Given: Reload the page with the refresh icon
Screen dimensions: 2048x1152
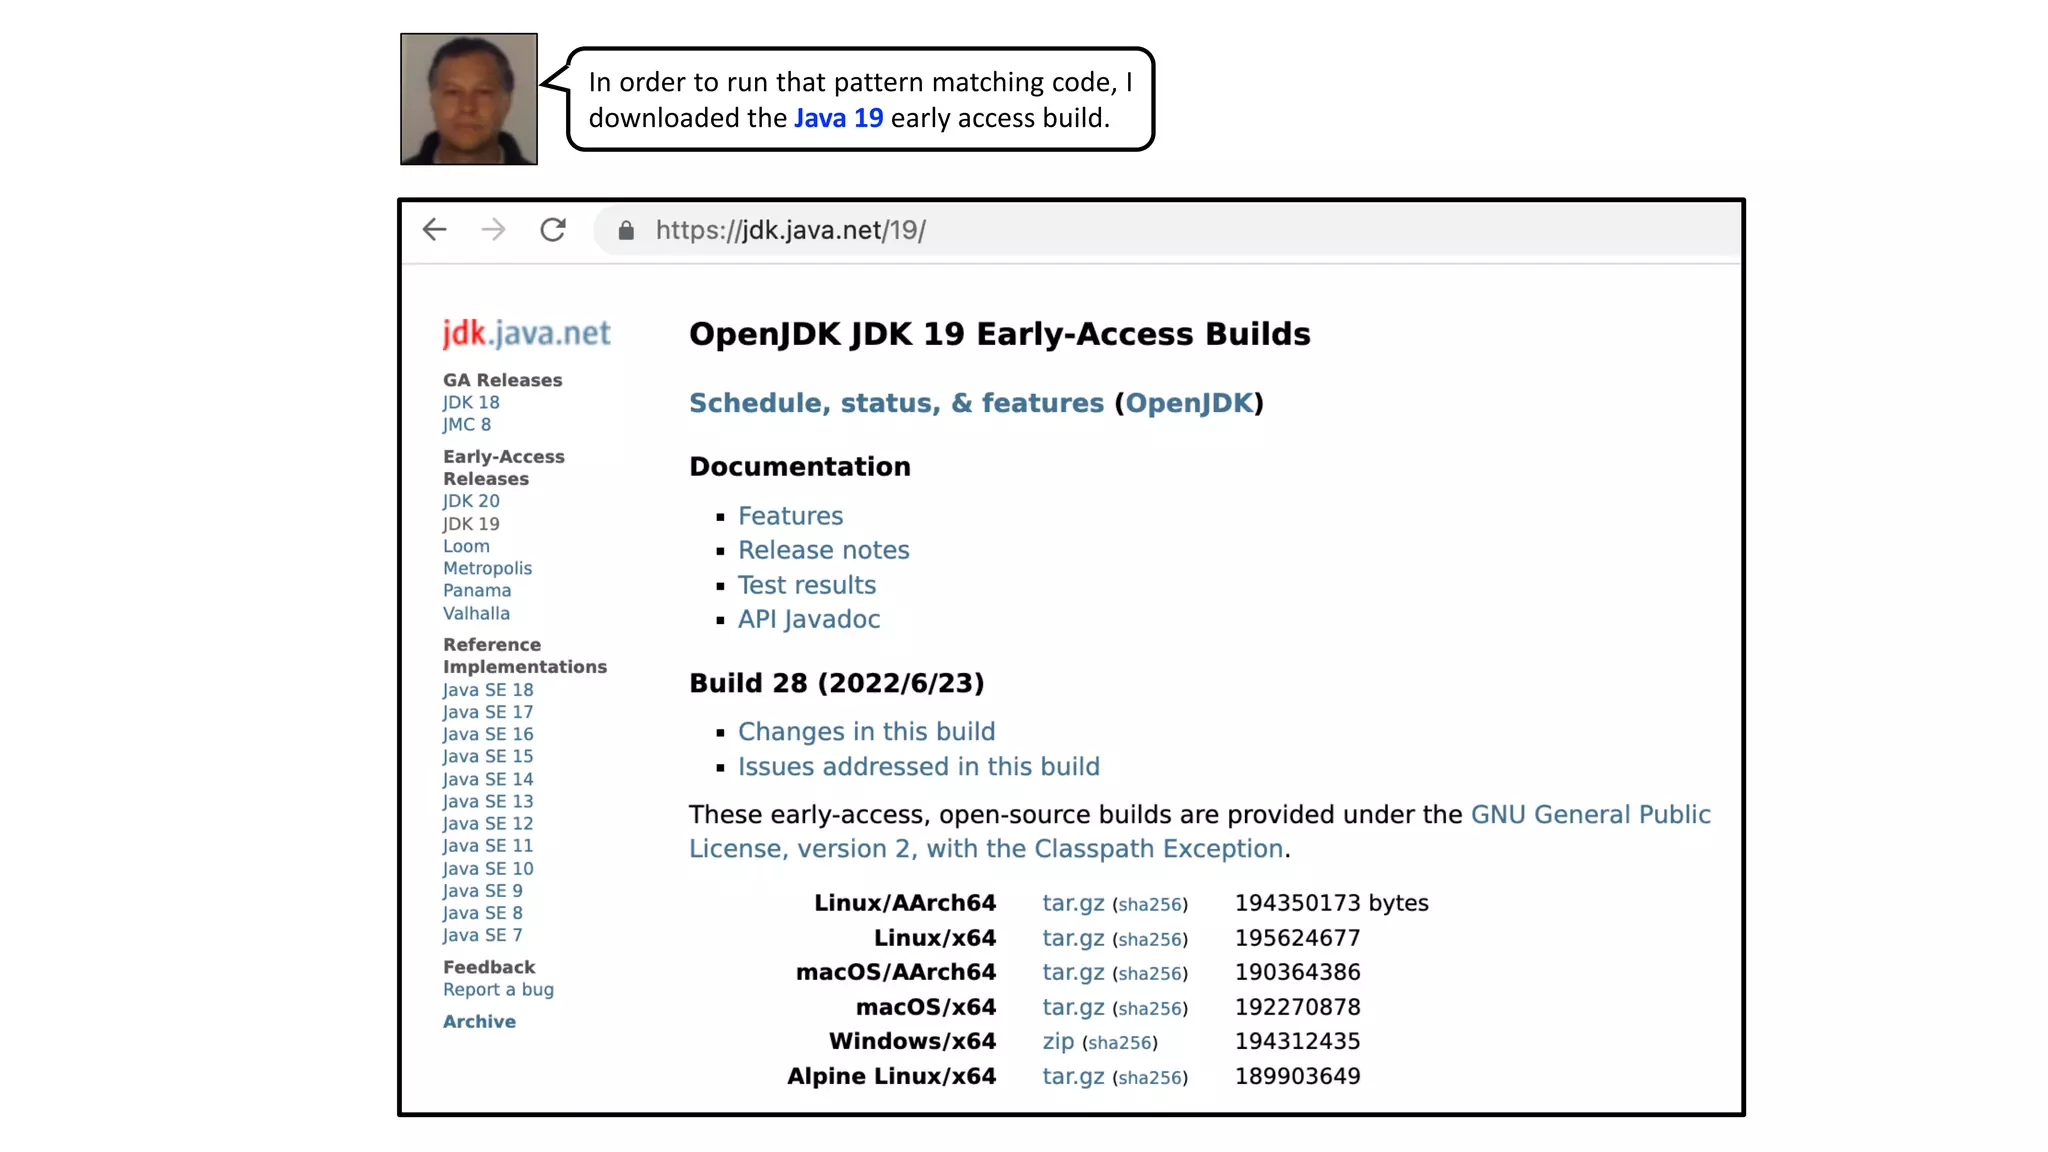Looking at the screenshot, I should (553, 230).
